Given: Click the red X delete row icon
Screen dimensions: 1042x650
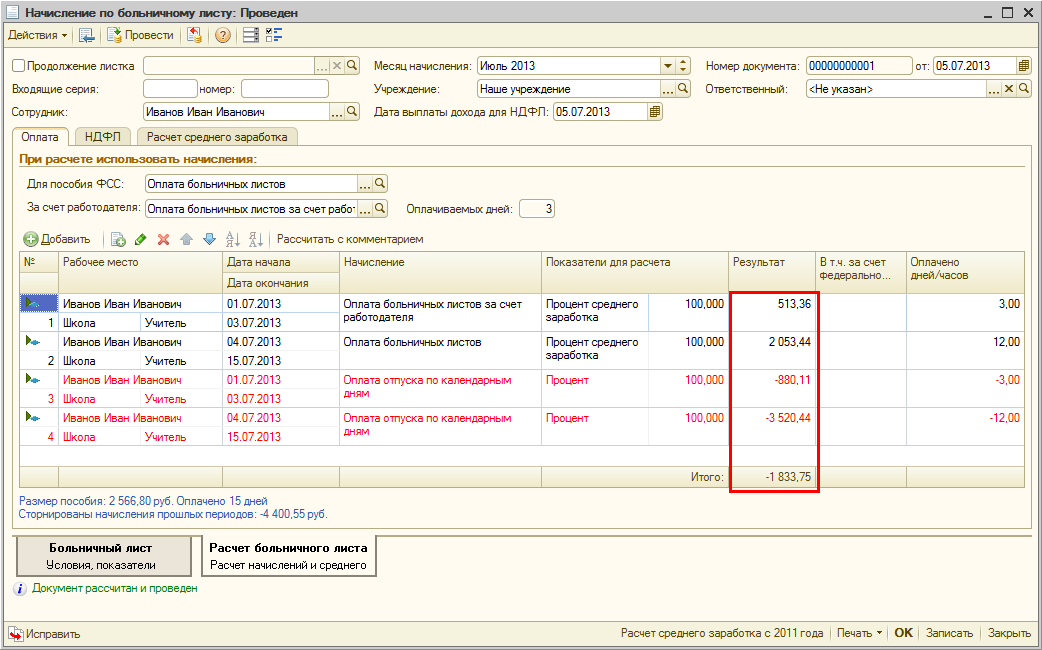Looking at the screenshot, I should (163, 239).
